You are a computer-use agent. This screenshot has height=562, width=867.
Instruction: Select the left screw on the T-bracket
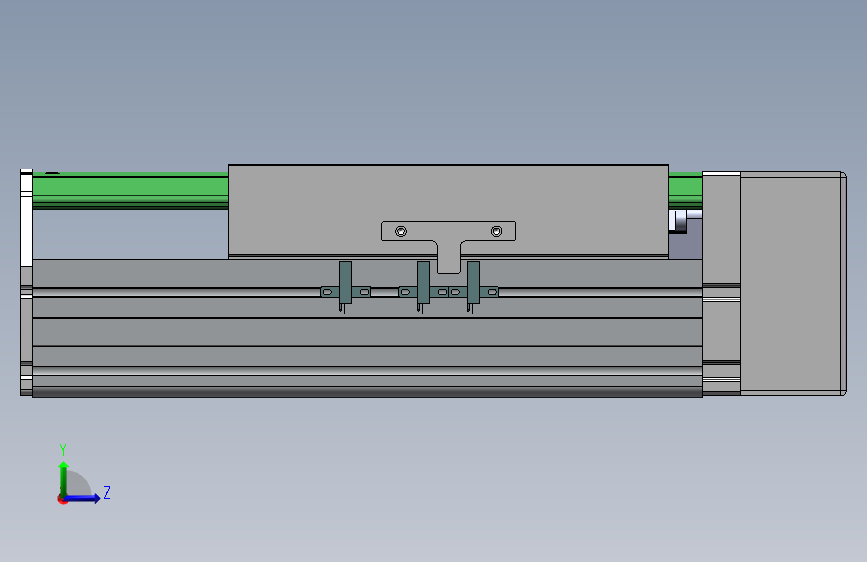pyautogui.click(x=401, y=231)
